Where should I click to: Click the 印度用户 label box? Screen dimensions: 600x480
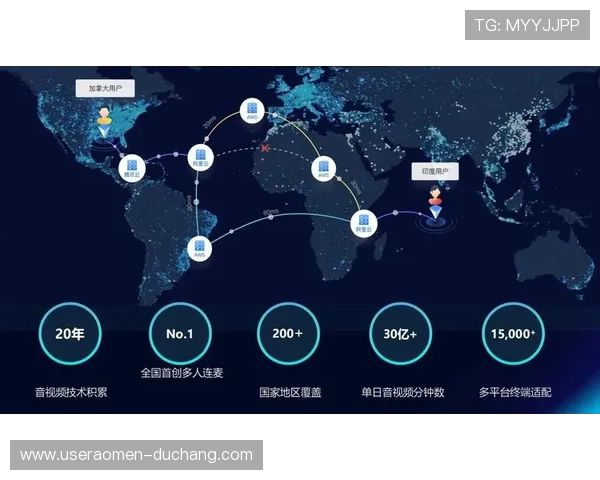pos(435,172)
